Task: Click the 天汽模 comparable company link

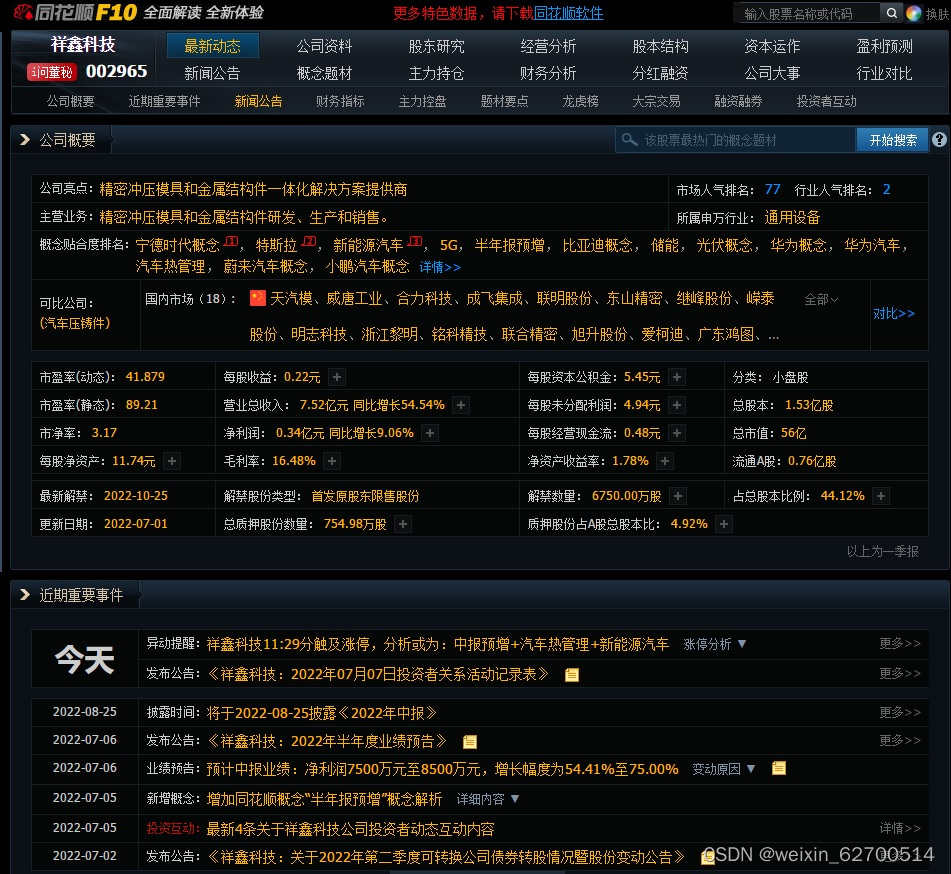Action: point(291,298)
